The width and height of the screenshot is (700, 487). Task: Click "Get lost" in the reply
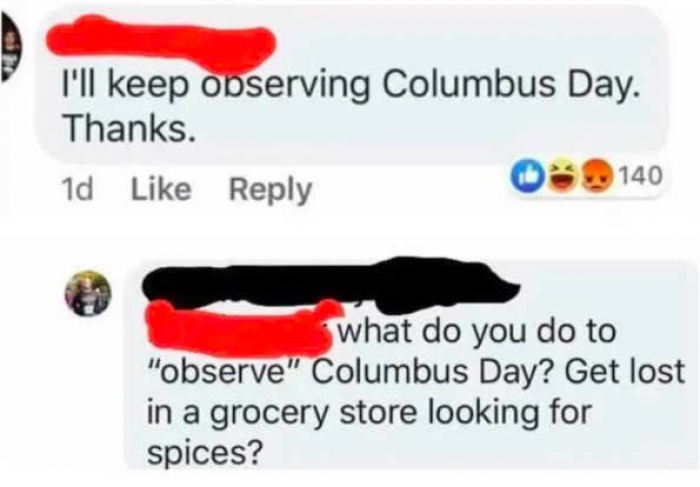click(625, 372)
